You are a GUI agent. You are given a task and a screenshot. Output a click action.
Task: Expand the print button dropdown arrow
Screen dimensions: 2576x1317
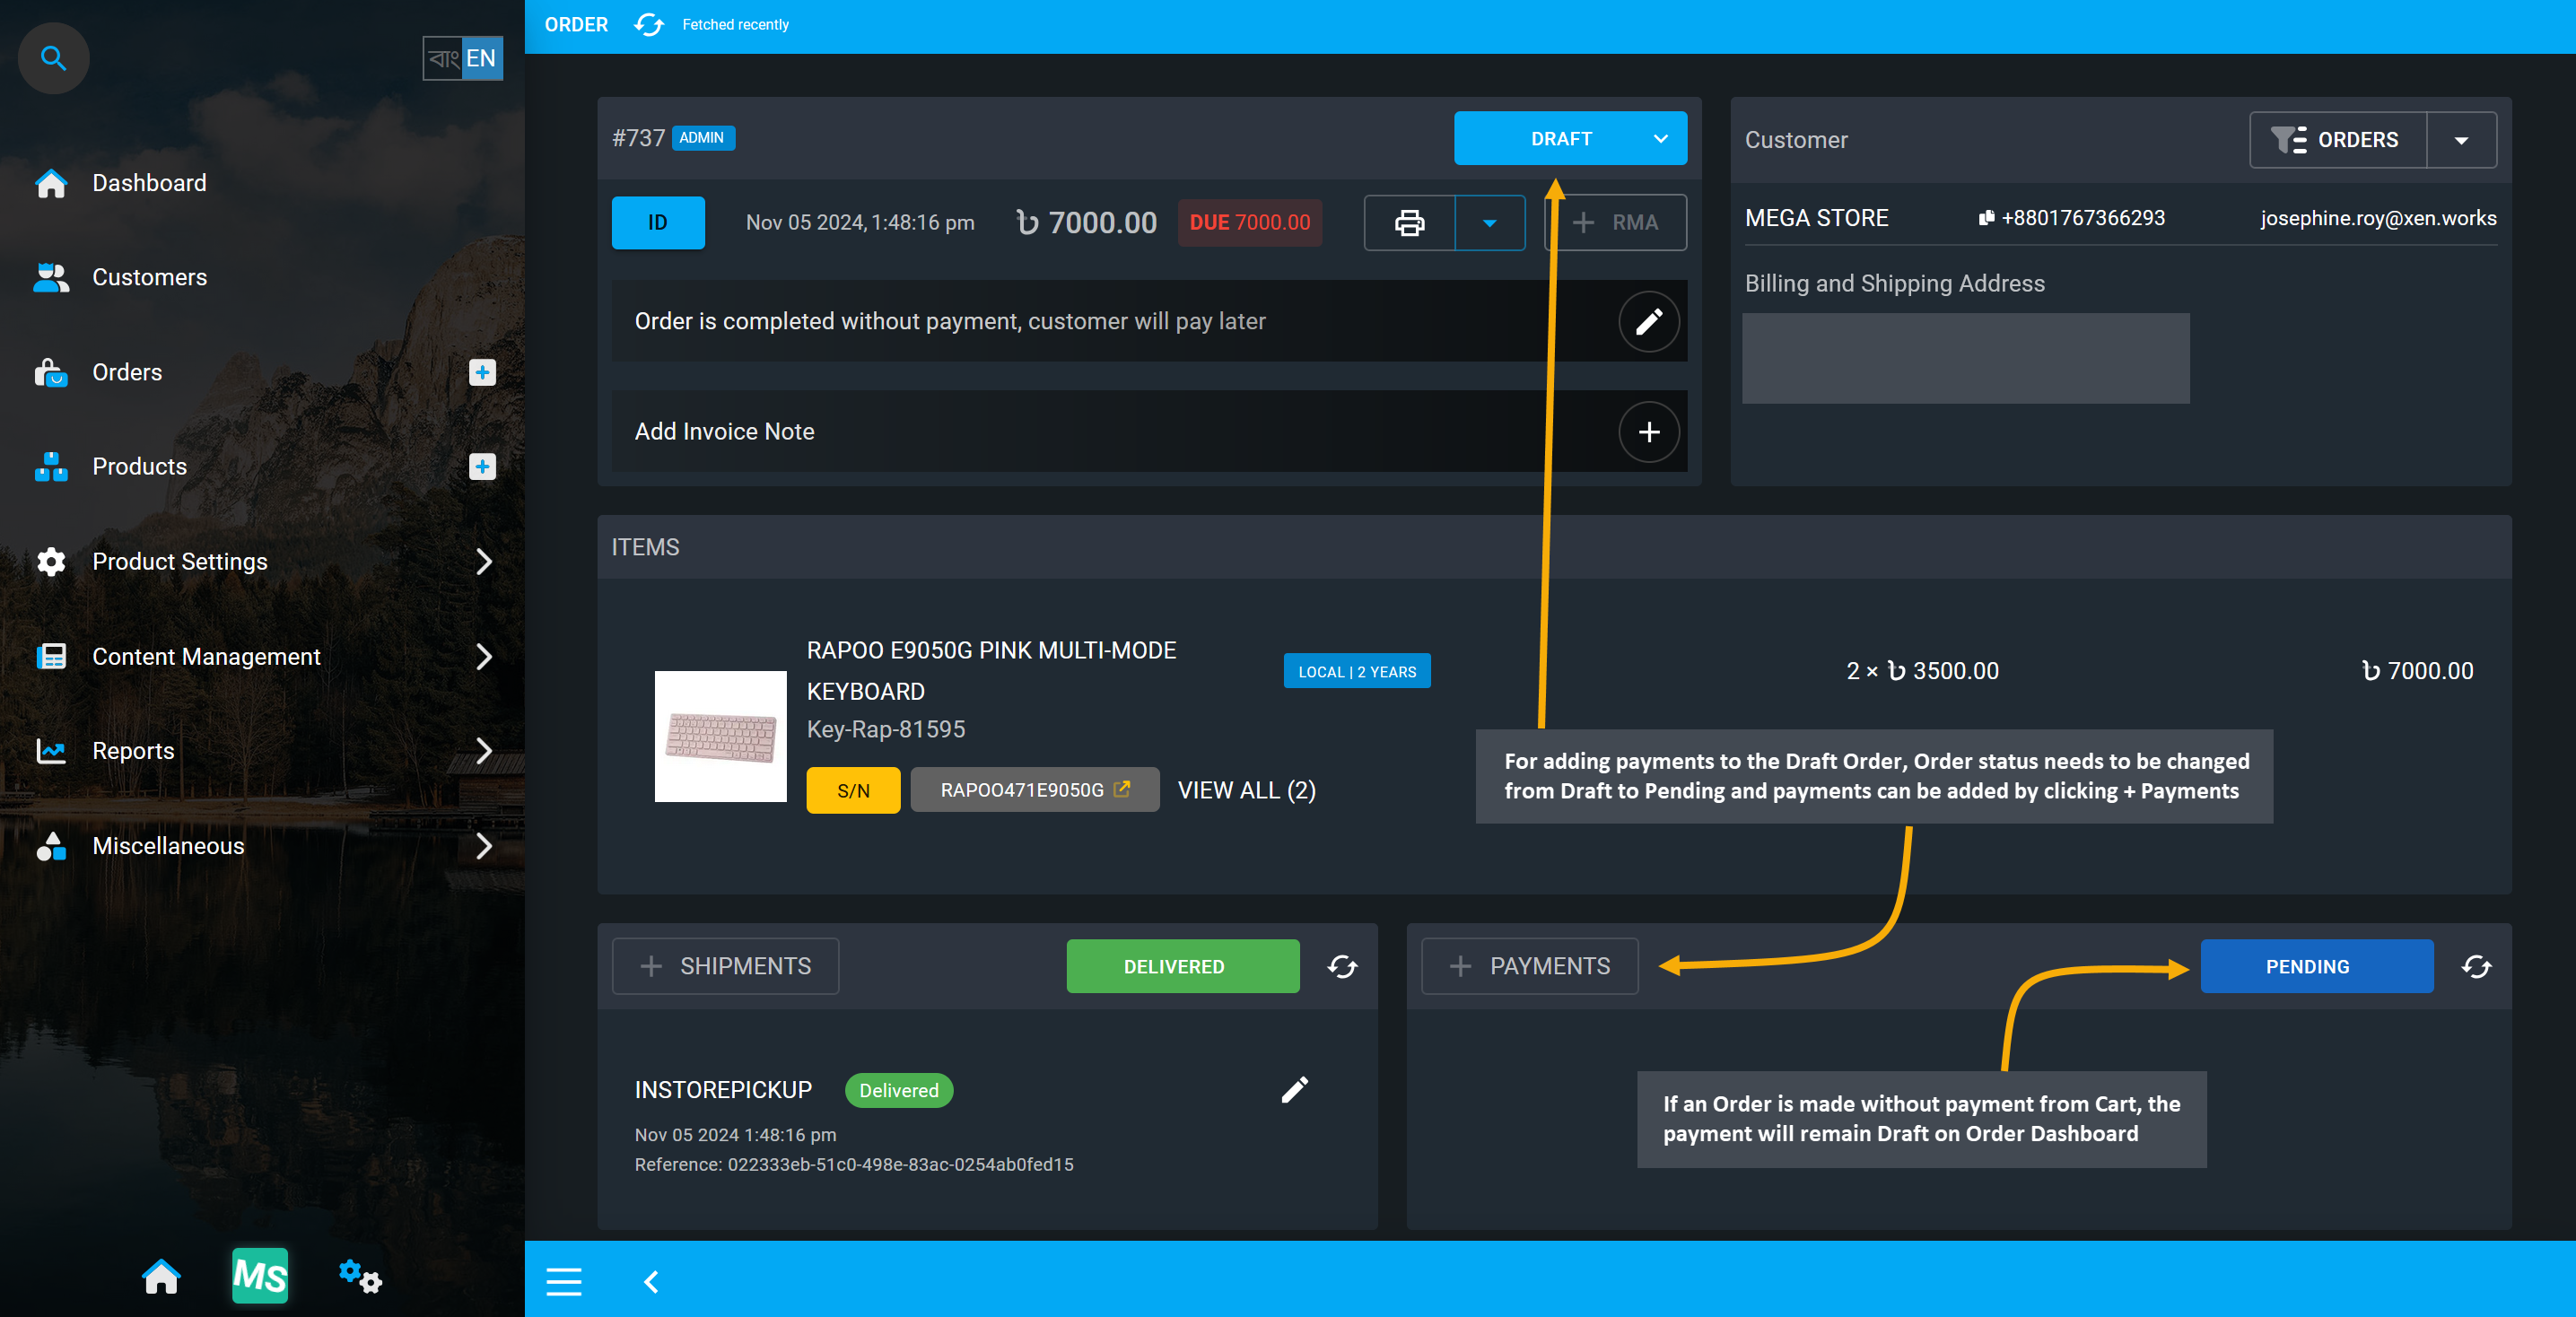click(1488, 220)
